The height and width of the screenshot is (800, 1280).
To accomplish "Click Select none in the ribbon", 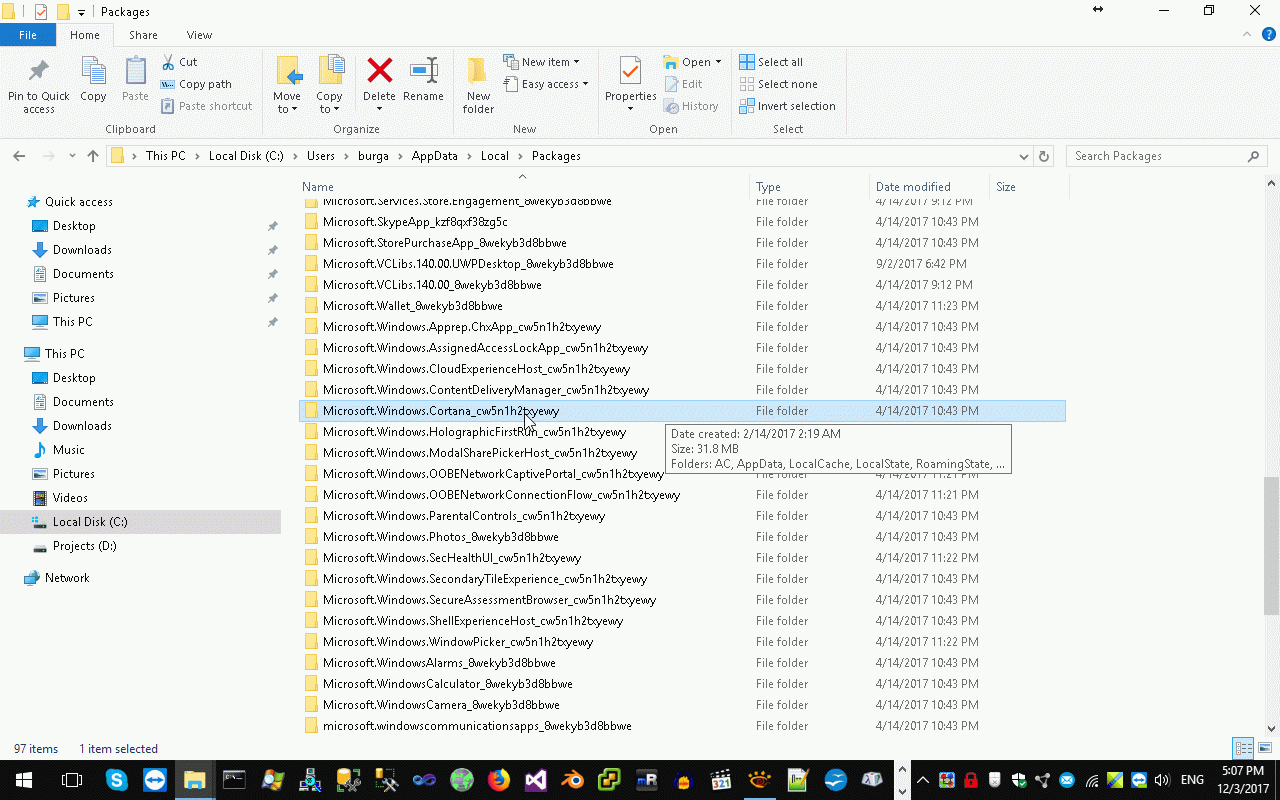I will coord(778,84).
